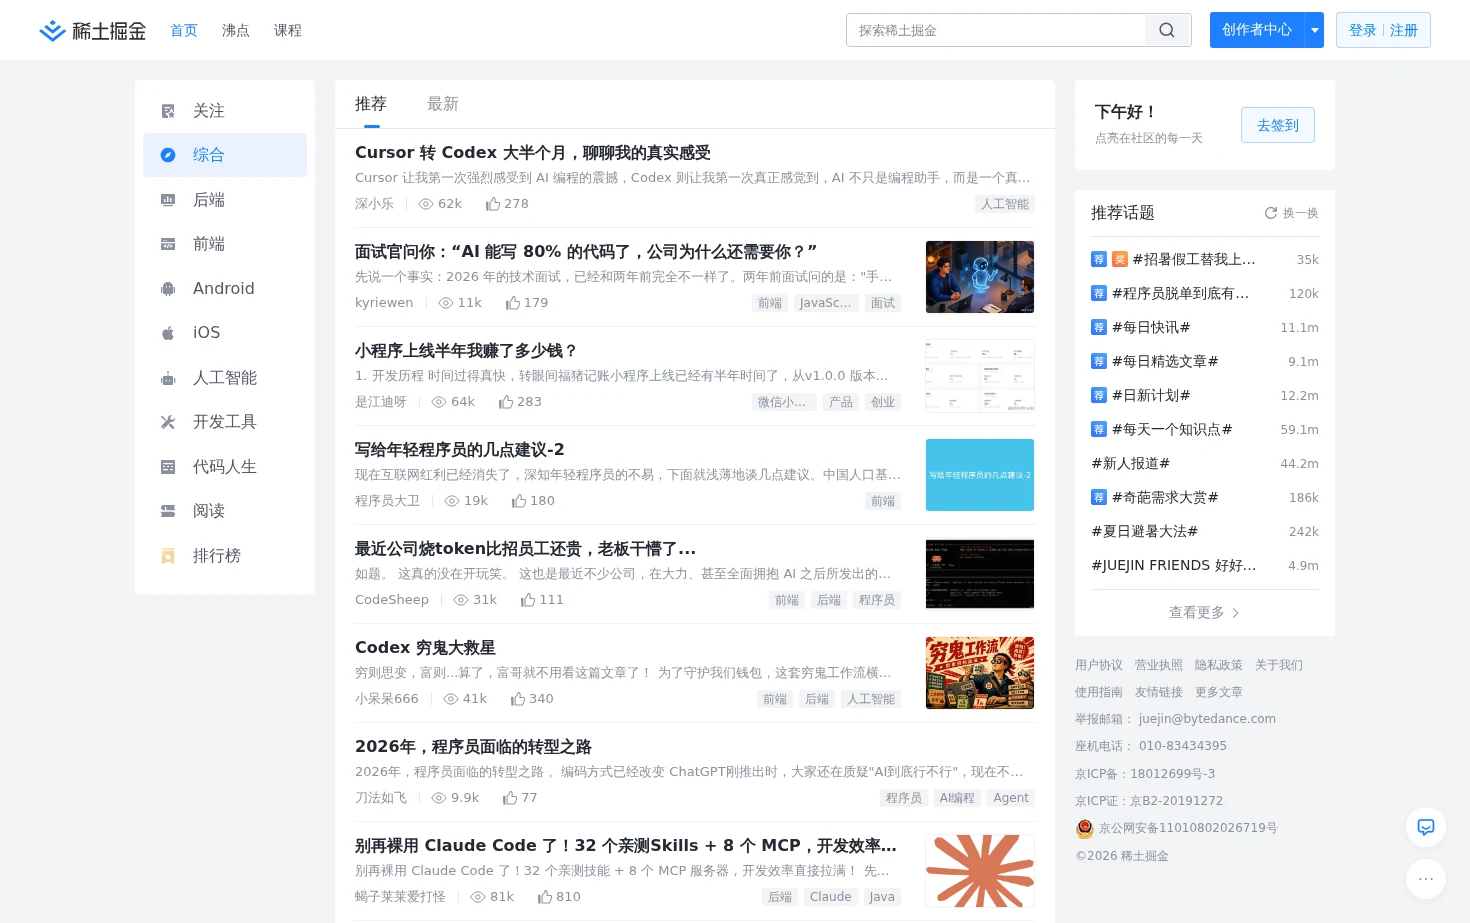This screenshot has width=1470, height=923.
Task: Click the like icon on the 小程序上线半年 article
Action: [506, 402]
